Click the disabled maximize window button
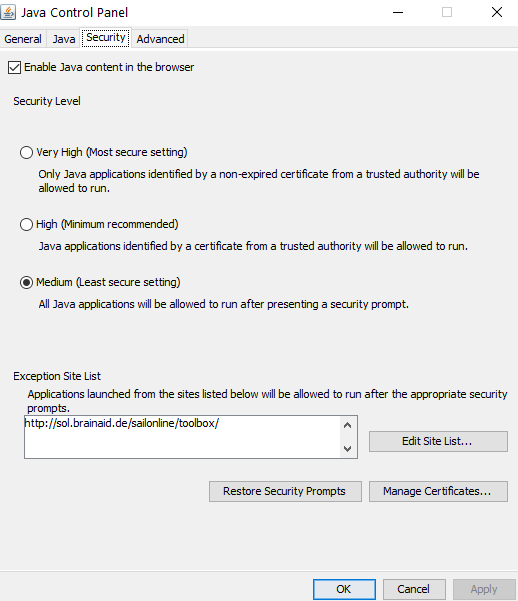Viewport: 518px width, 601px height. (447, 12)
